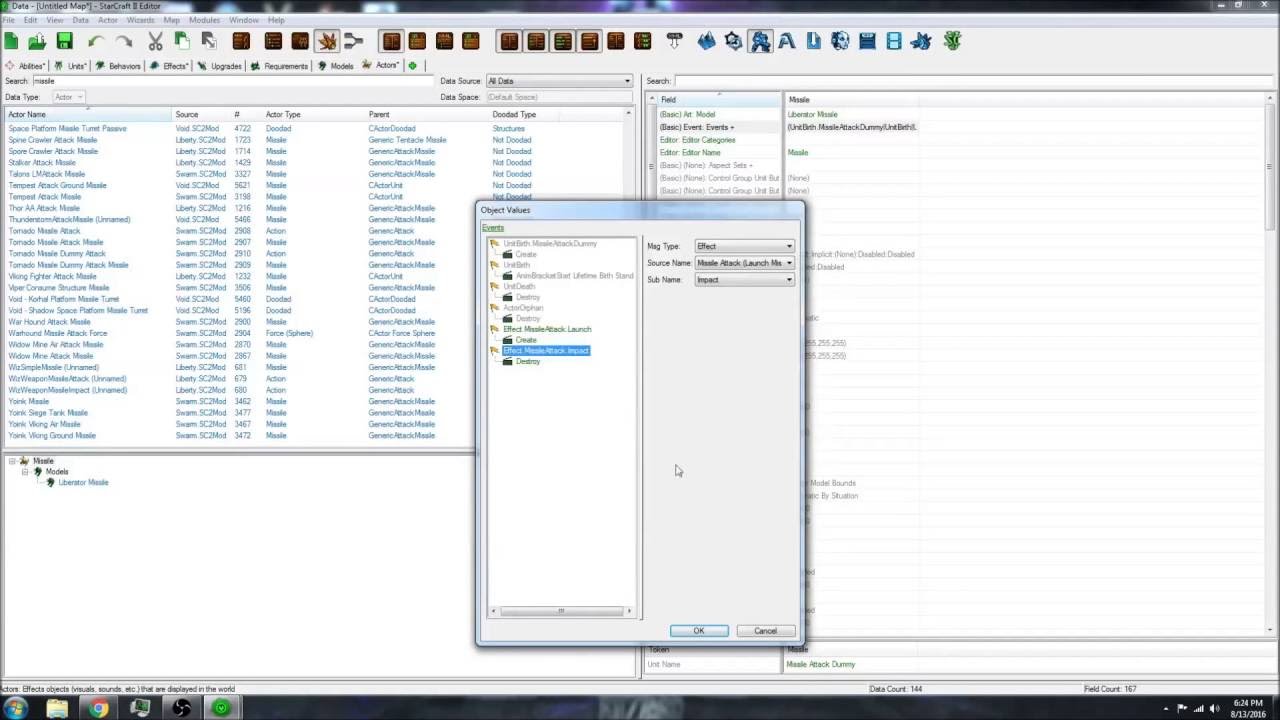Click the (Basic) Art: Model field

click(687, 115)
